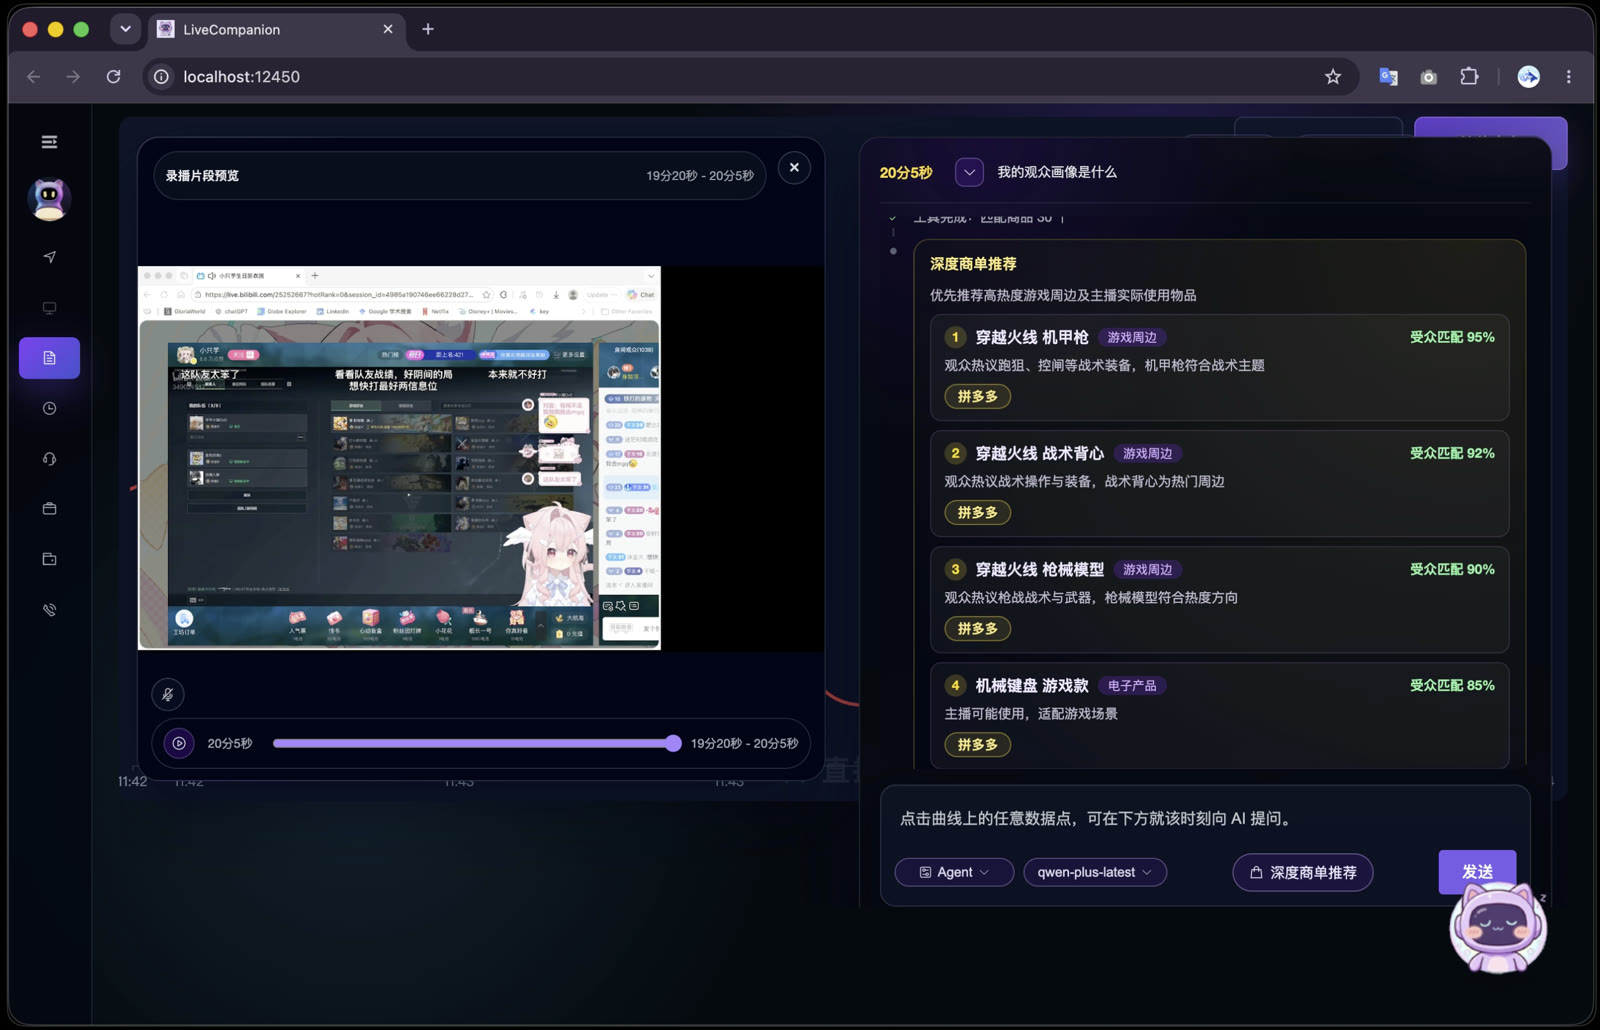Click the 拼多多 tag under 穿越火线 机甲枪
Image resolution: width=1600 pixels, height=1030 pixels.
coord(977,396)
